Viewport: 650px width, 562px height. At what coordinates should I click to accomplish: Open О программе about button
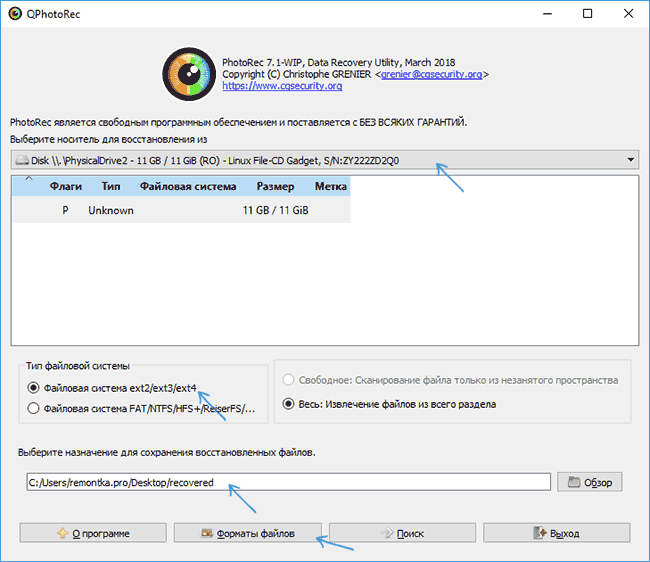(x=93, y=533)
